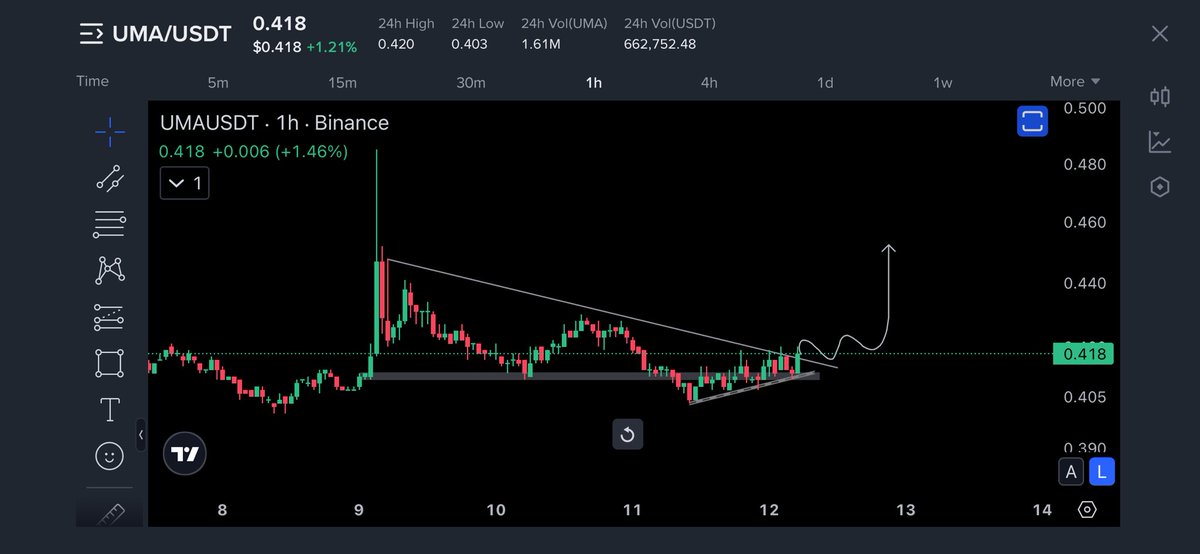This screenshot has width=1200, height=554.
Task: Toggle log scale with the L button
Action: click(1101, 472)
